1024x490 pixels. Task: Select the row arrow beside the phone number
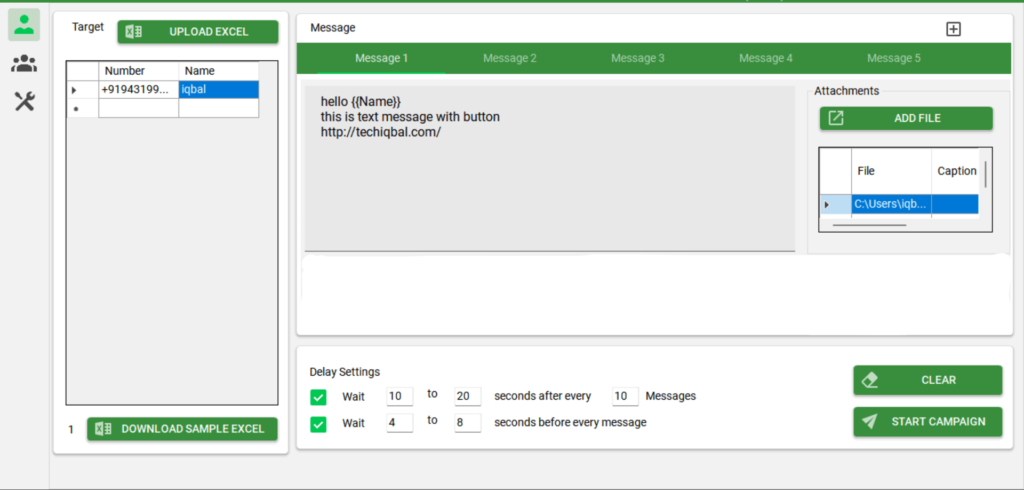[x=74, y=90]
